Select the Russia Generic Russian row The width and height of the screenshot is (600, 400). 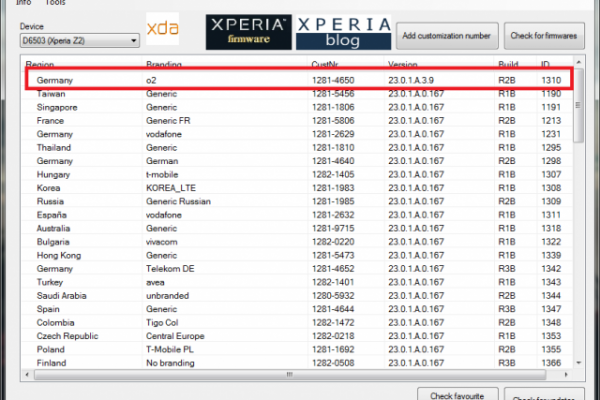click(298, 201)
